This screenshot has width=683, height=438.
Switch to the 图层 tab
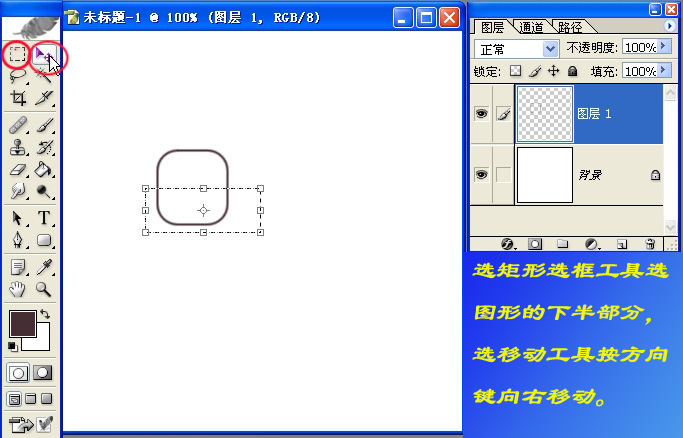pos(492,27)
